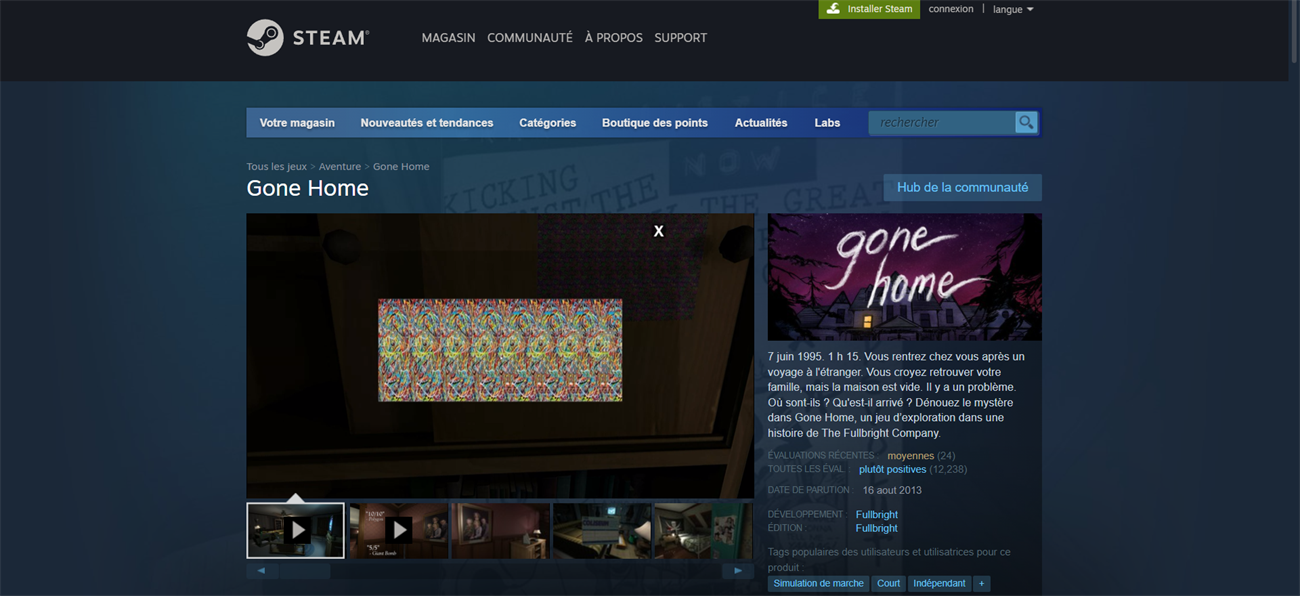Open the Actualités tab
Screen dimensions: 1300x596
(761, 123)
